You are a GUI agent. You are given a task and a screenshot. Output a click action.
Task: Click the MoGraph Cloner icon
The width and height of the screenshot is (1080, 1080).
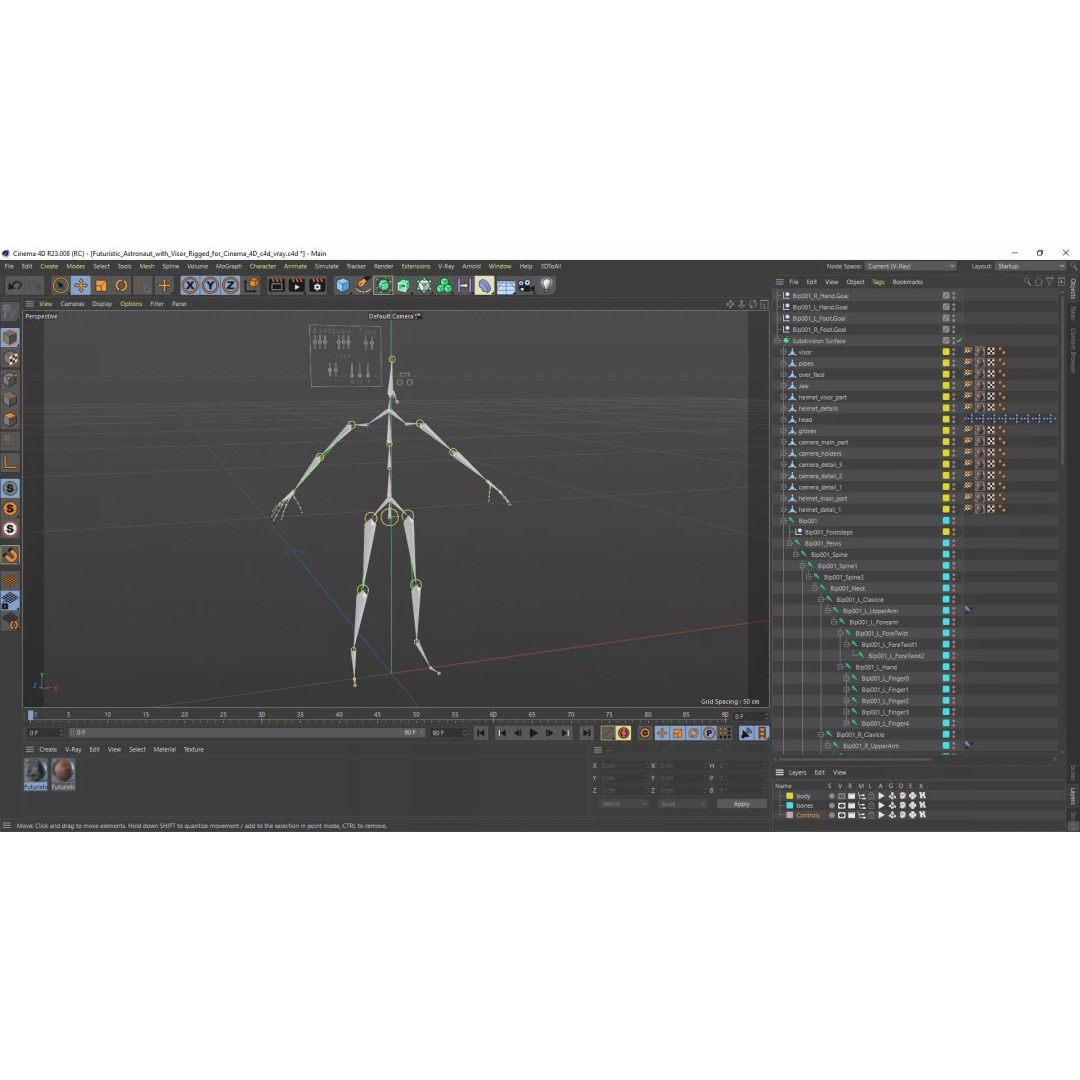[444, 285]
